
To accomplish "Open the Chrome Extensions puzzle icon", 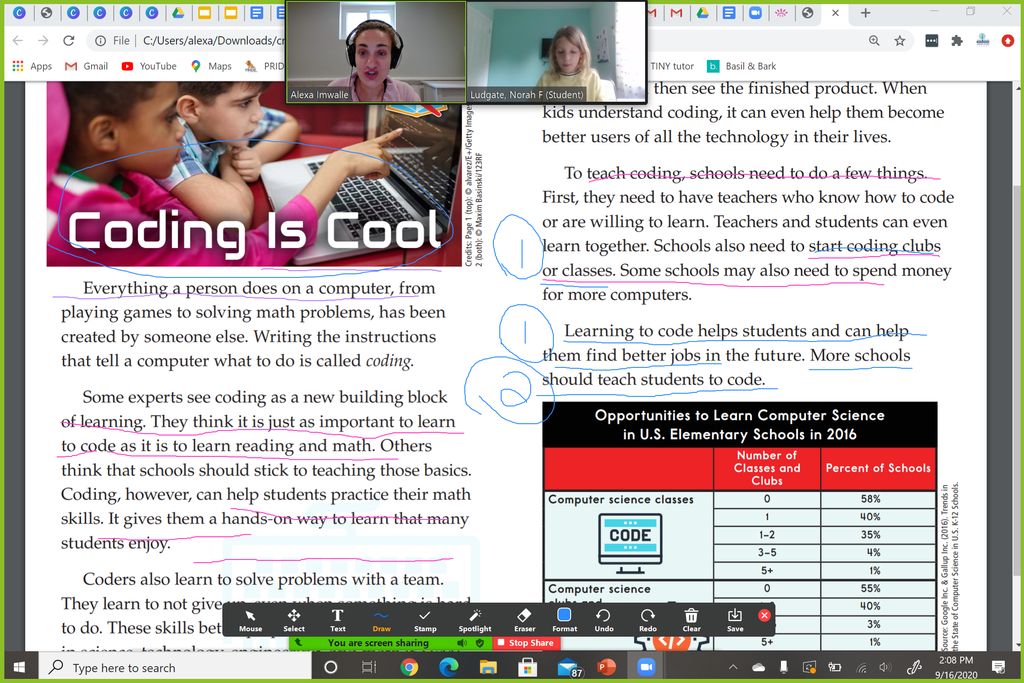I will (x=957, y=40).
